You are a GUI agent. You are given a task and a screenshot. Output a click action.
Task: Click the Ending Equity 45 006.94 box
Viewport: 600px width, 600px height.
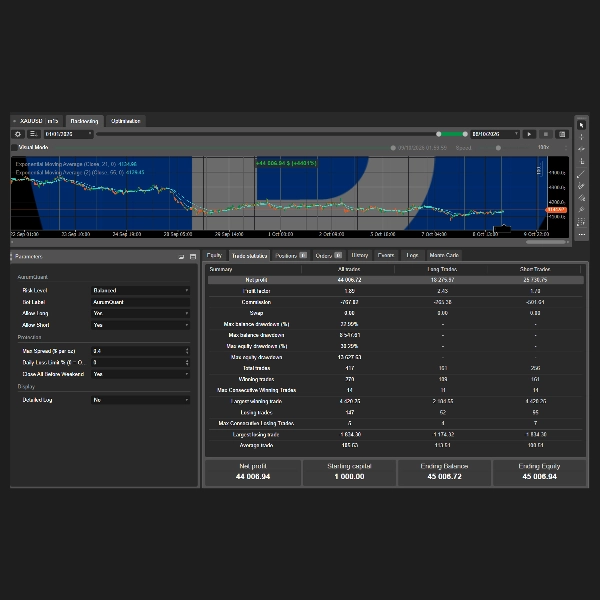540,472
